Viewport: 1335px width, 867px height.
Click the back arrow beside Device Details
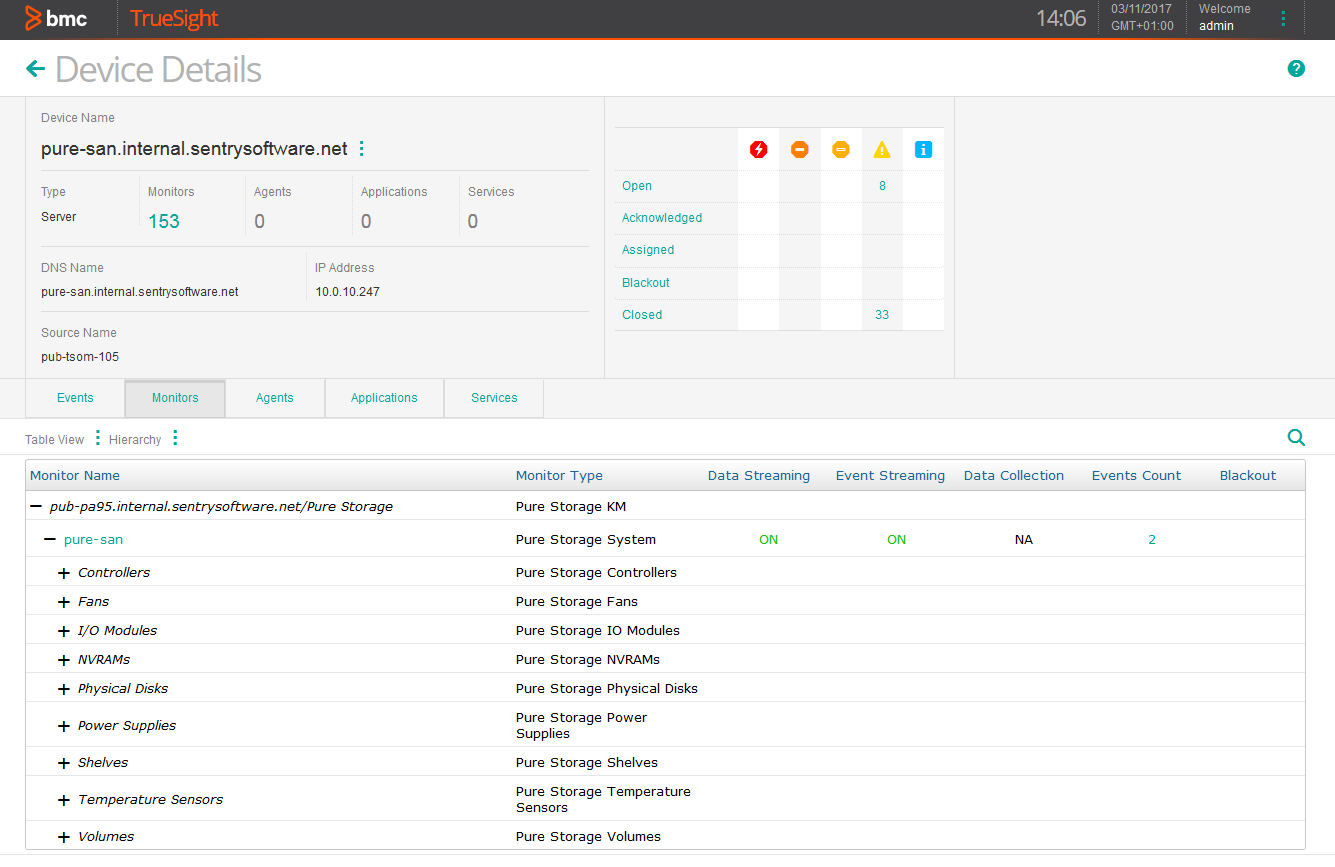pyautogui.click(x=35, y=68)
